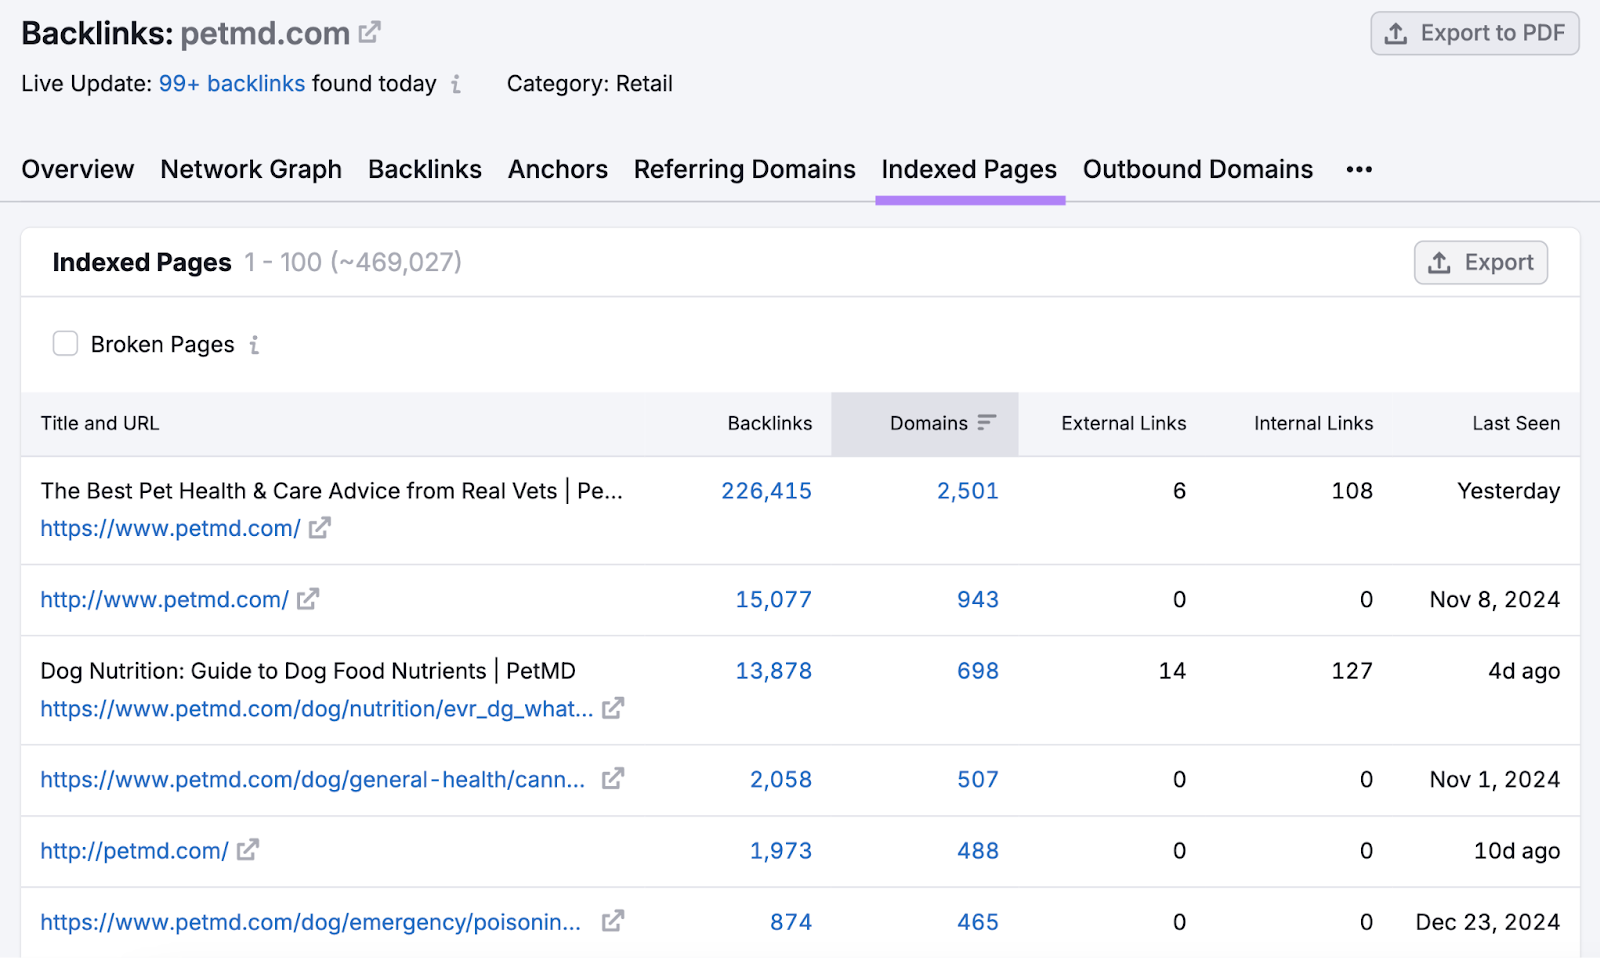Open external link icon for http://petmd.com/
This screenshot has height=958, width=1600.
tap(248, 850)
